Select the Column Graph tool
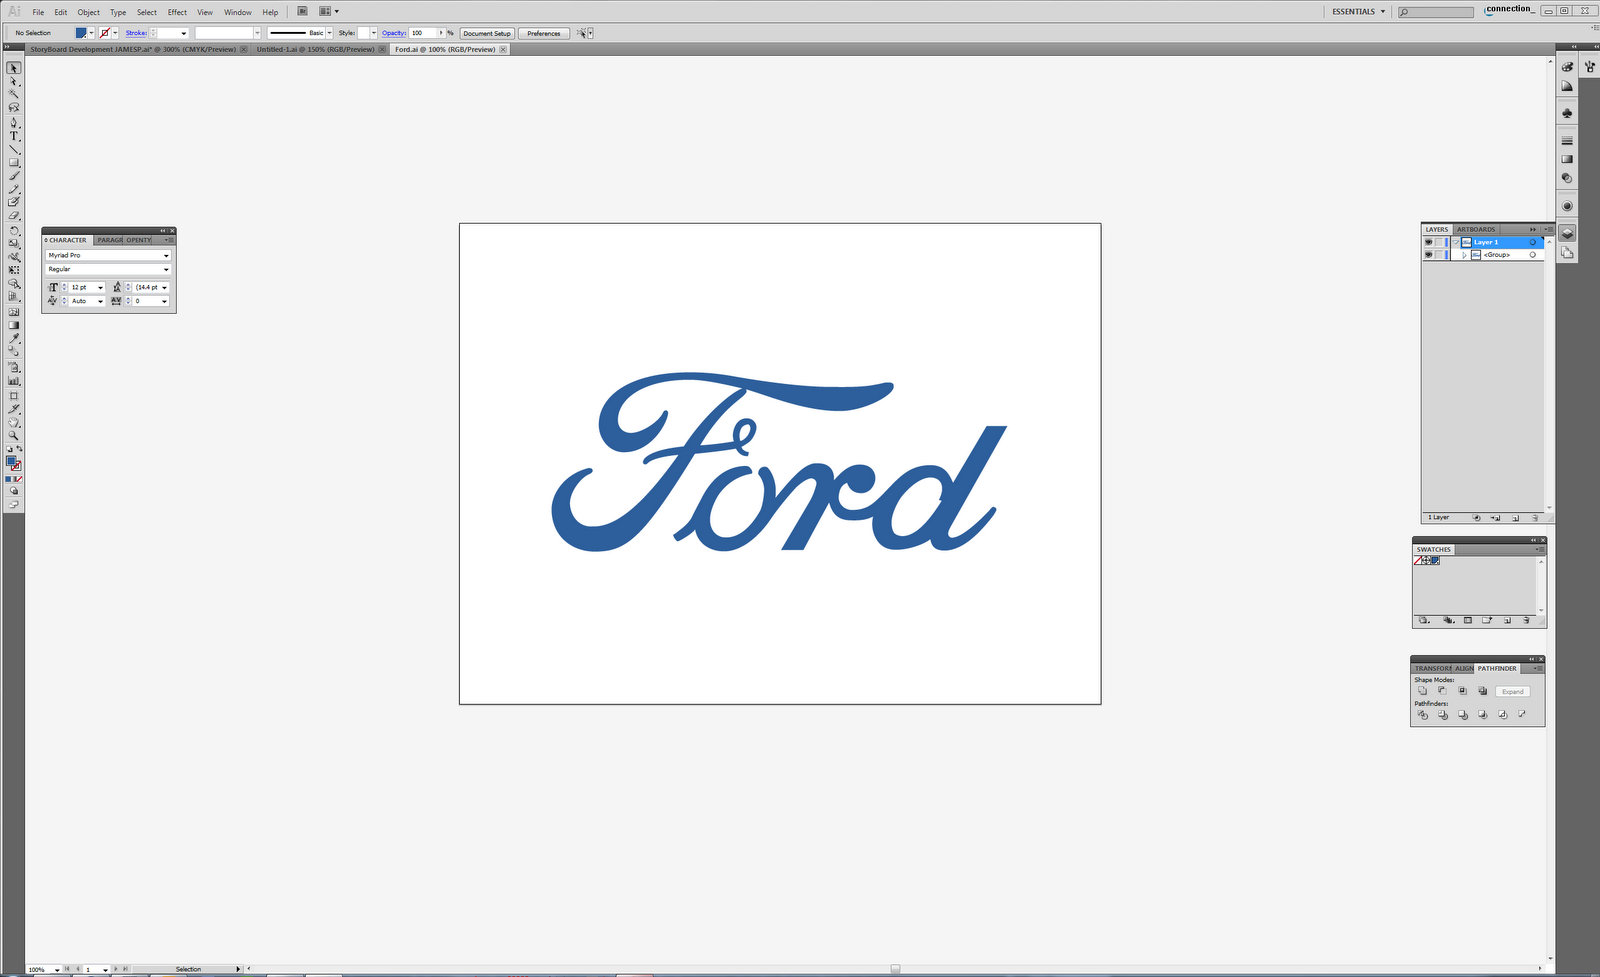This screenshot has height=977, width=1600. [x=14, y=381]
